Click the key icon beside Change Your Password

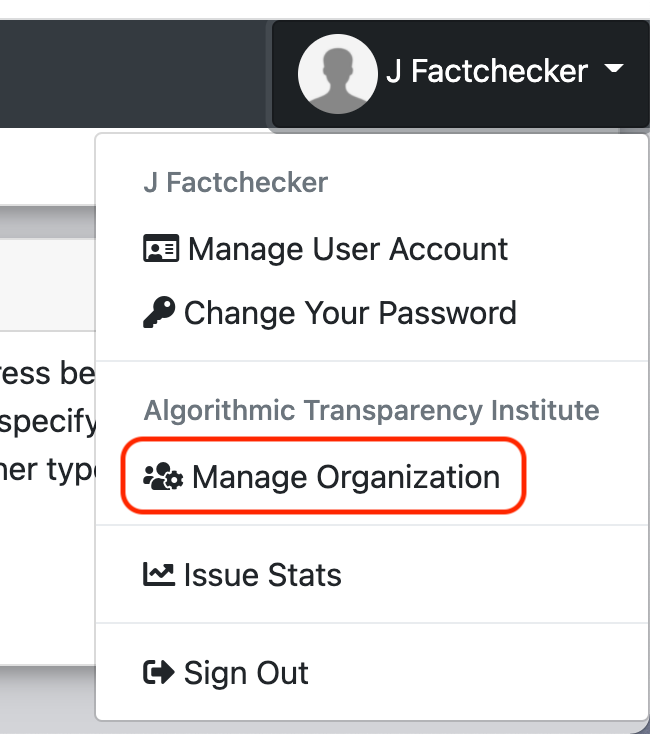tap(159, 313)
